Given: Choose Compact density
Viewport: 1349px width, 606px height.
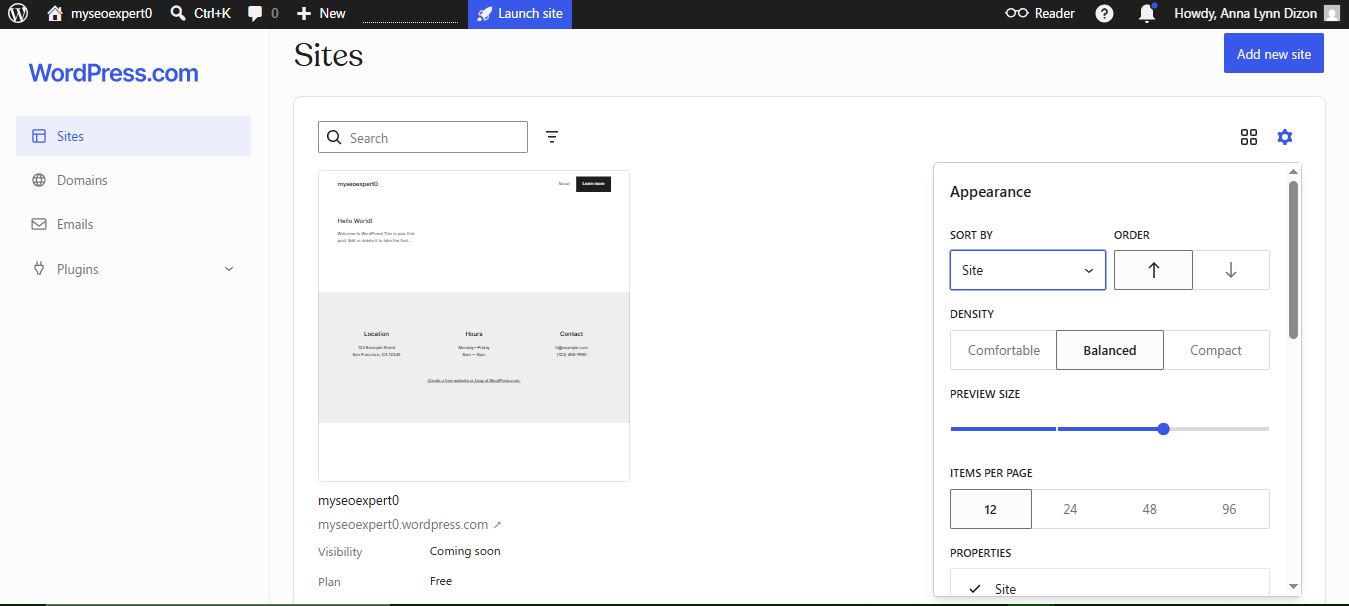Looking at the screenshot, I should (1216, 350).
